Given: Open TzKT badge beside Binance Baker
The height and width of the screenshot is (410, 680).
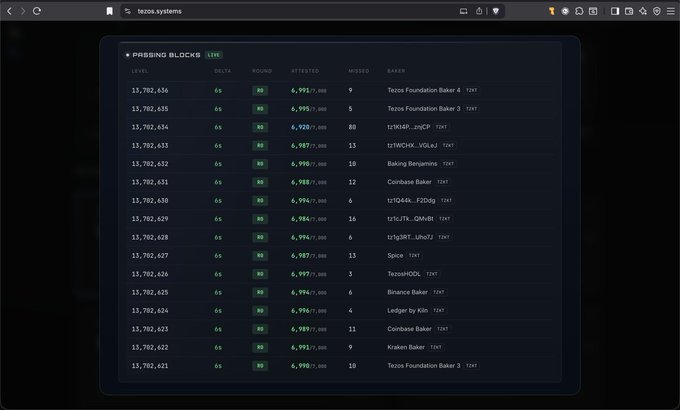Looking at the screenshot, I should (x=439, y=292).
